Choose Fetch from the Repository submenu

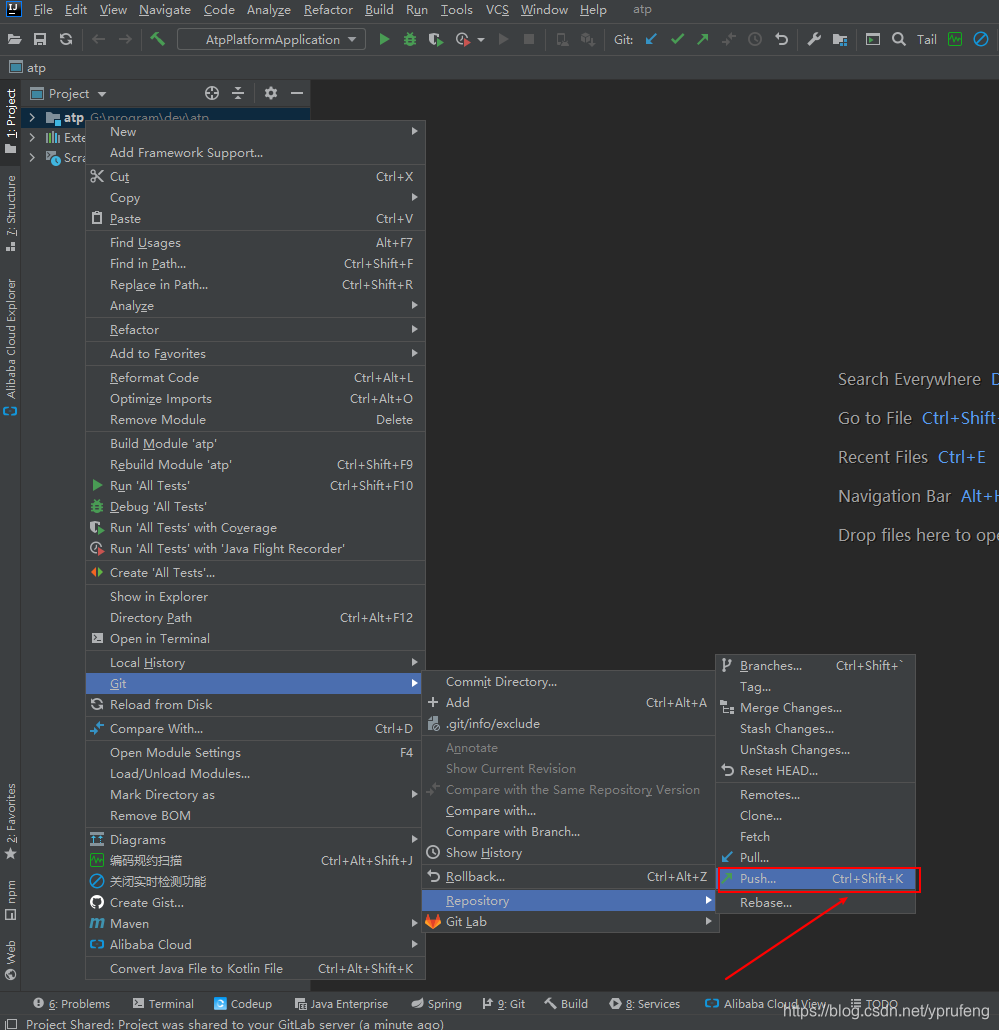pos(815,837)
